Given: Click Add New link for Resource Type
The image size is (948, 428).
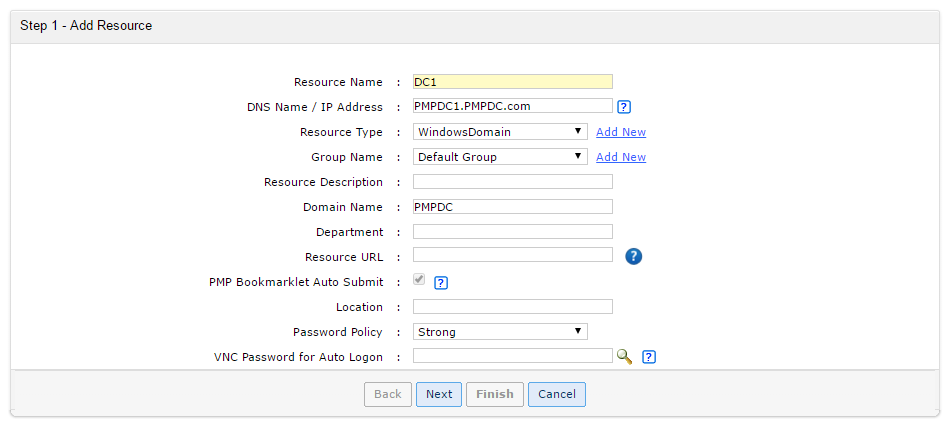Looking at the screenshot, I should (x=621, y=132).
